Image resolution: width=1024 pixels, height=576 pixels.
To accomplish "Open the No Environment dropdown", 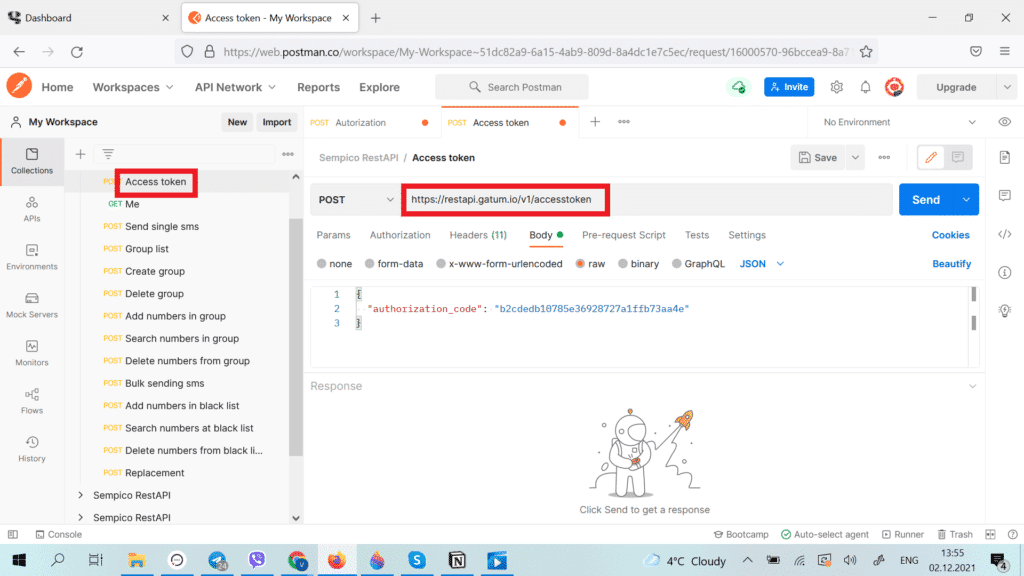I will (899, 122).
